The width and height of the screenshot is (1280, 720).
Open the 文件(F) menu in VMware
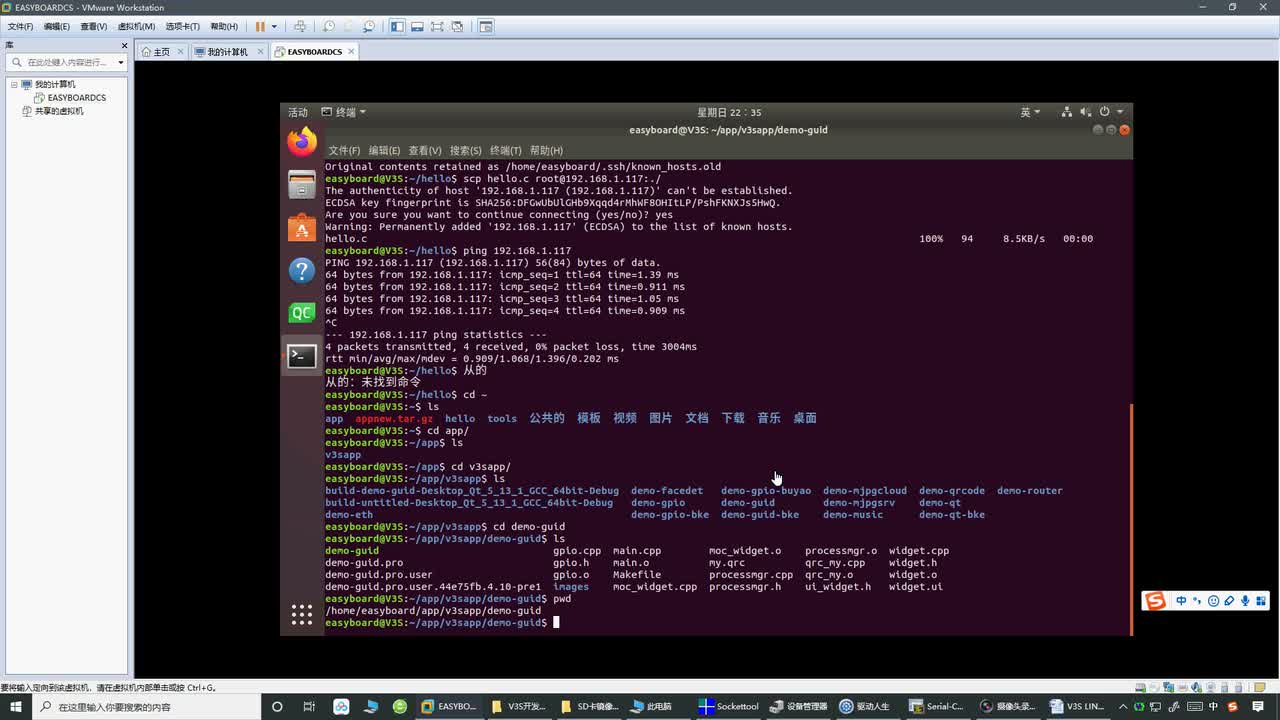(20, 27)
